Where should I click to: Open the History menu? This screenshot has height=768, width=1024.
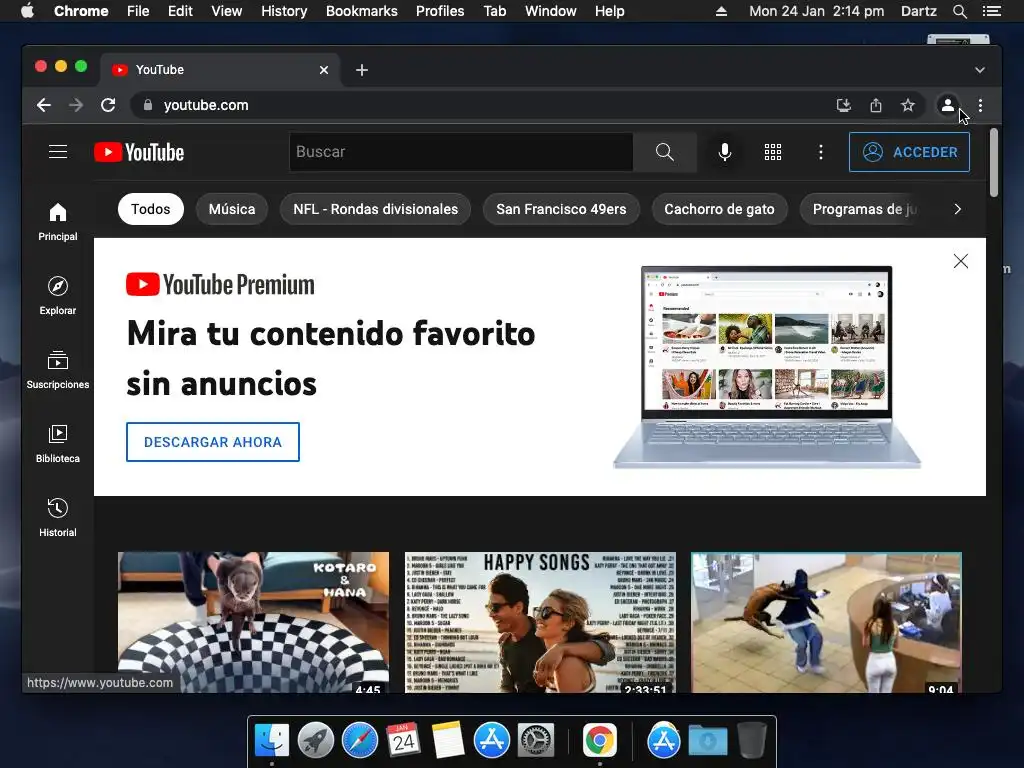[x=284, y=11]
